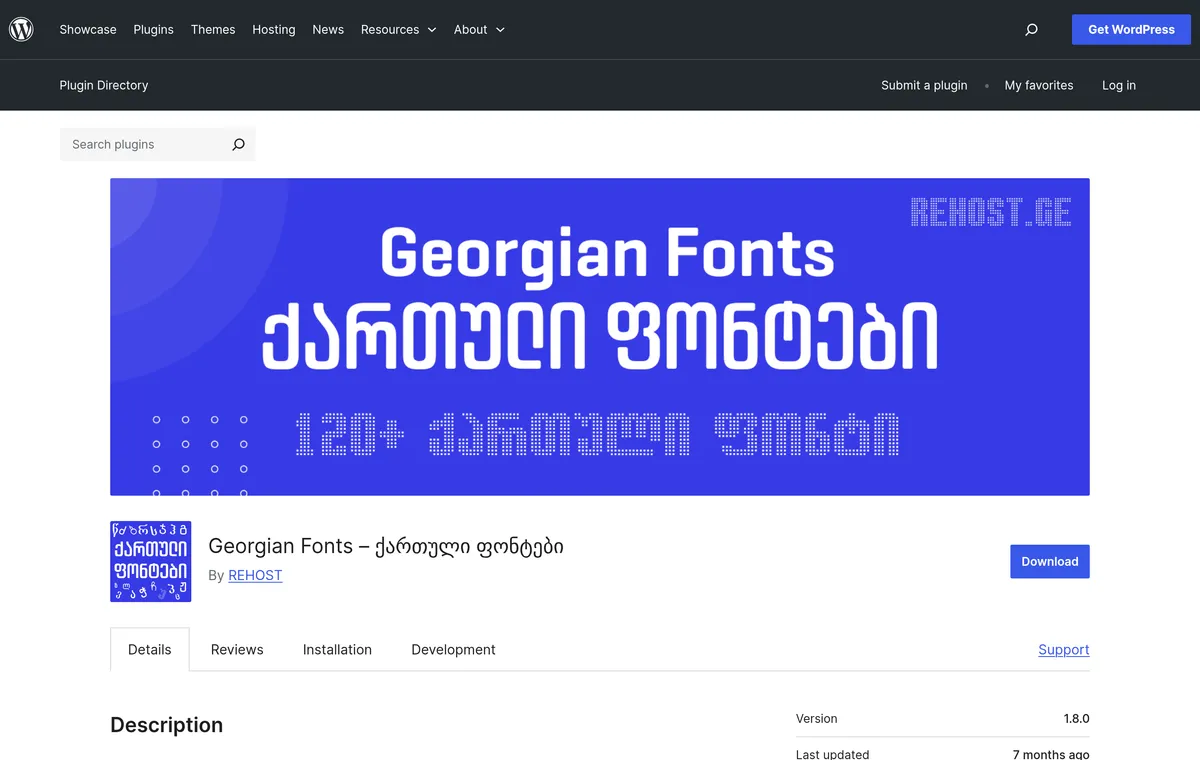Open the Plugins menu item
This screenshot has height=760, width=1200.
tap(154, 30)
